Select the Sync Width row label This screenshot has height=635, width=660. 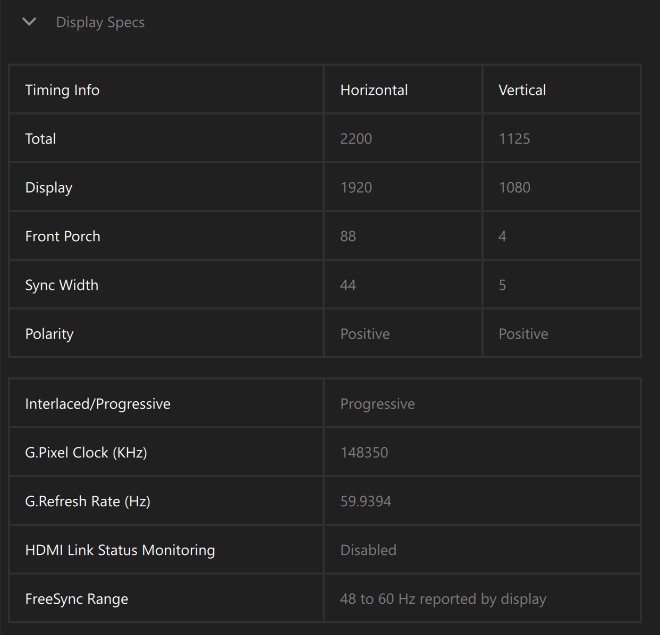point(62,285)
